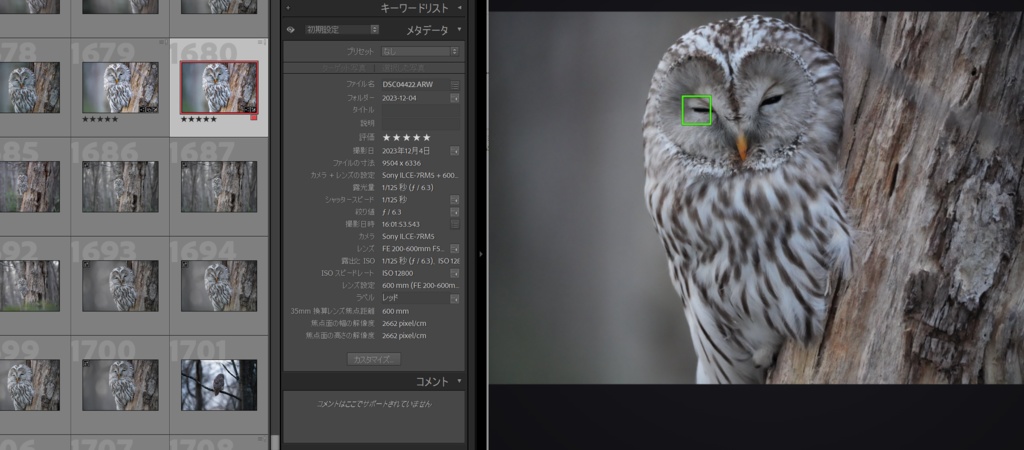This screenshot has height=450, width=1024.
Task: Click the arrow icon beside ISO 12800
Action: 455,273
